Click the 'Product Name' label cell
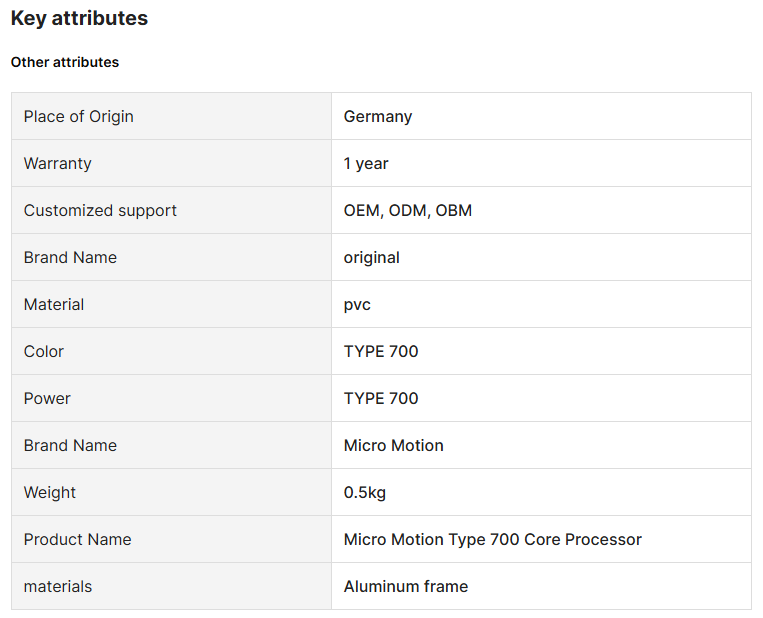The height and width of the screenshot is (618, 763). (x=171, y=539)
